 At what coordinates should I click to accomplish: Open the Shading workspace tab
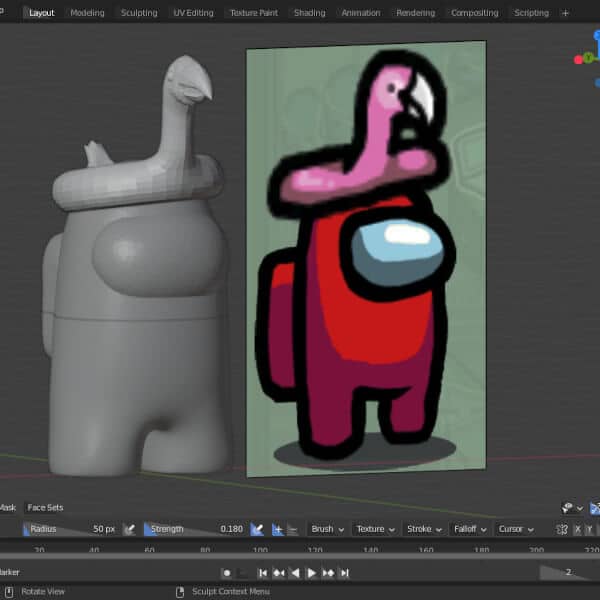[310, 13]
